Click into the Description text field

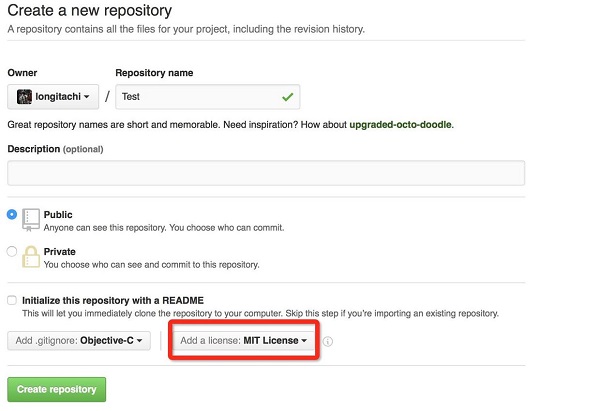pyautogui.click(x=266, y=173)
